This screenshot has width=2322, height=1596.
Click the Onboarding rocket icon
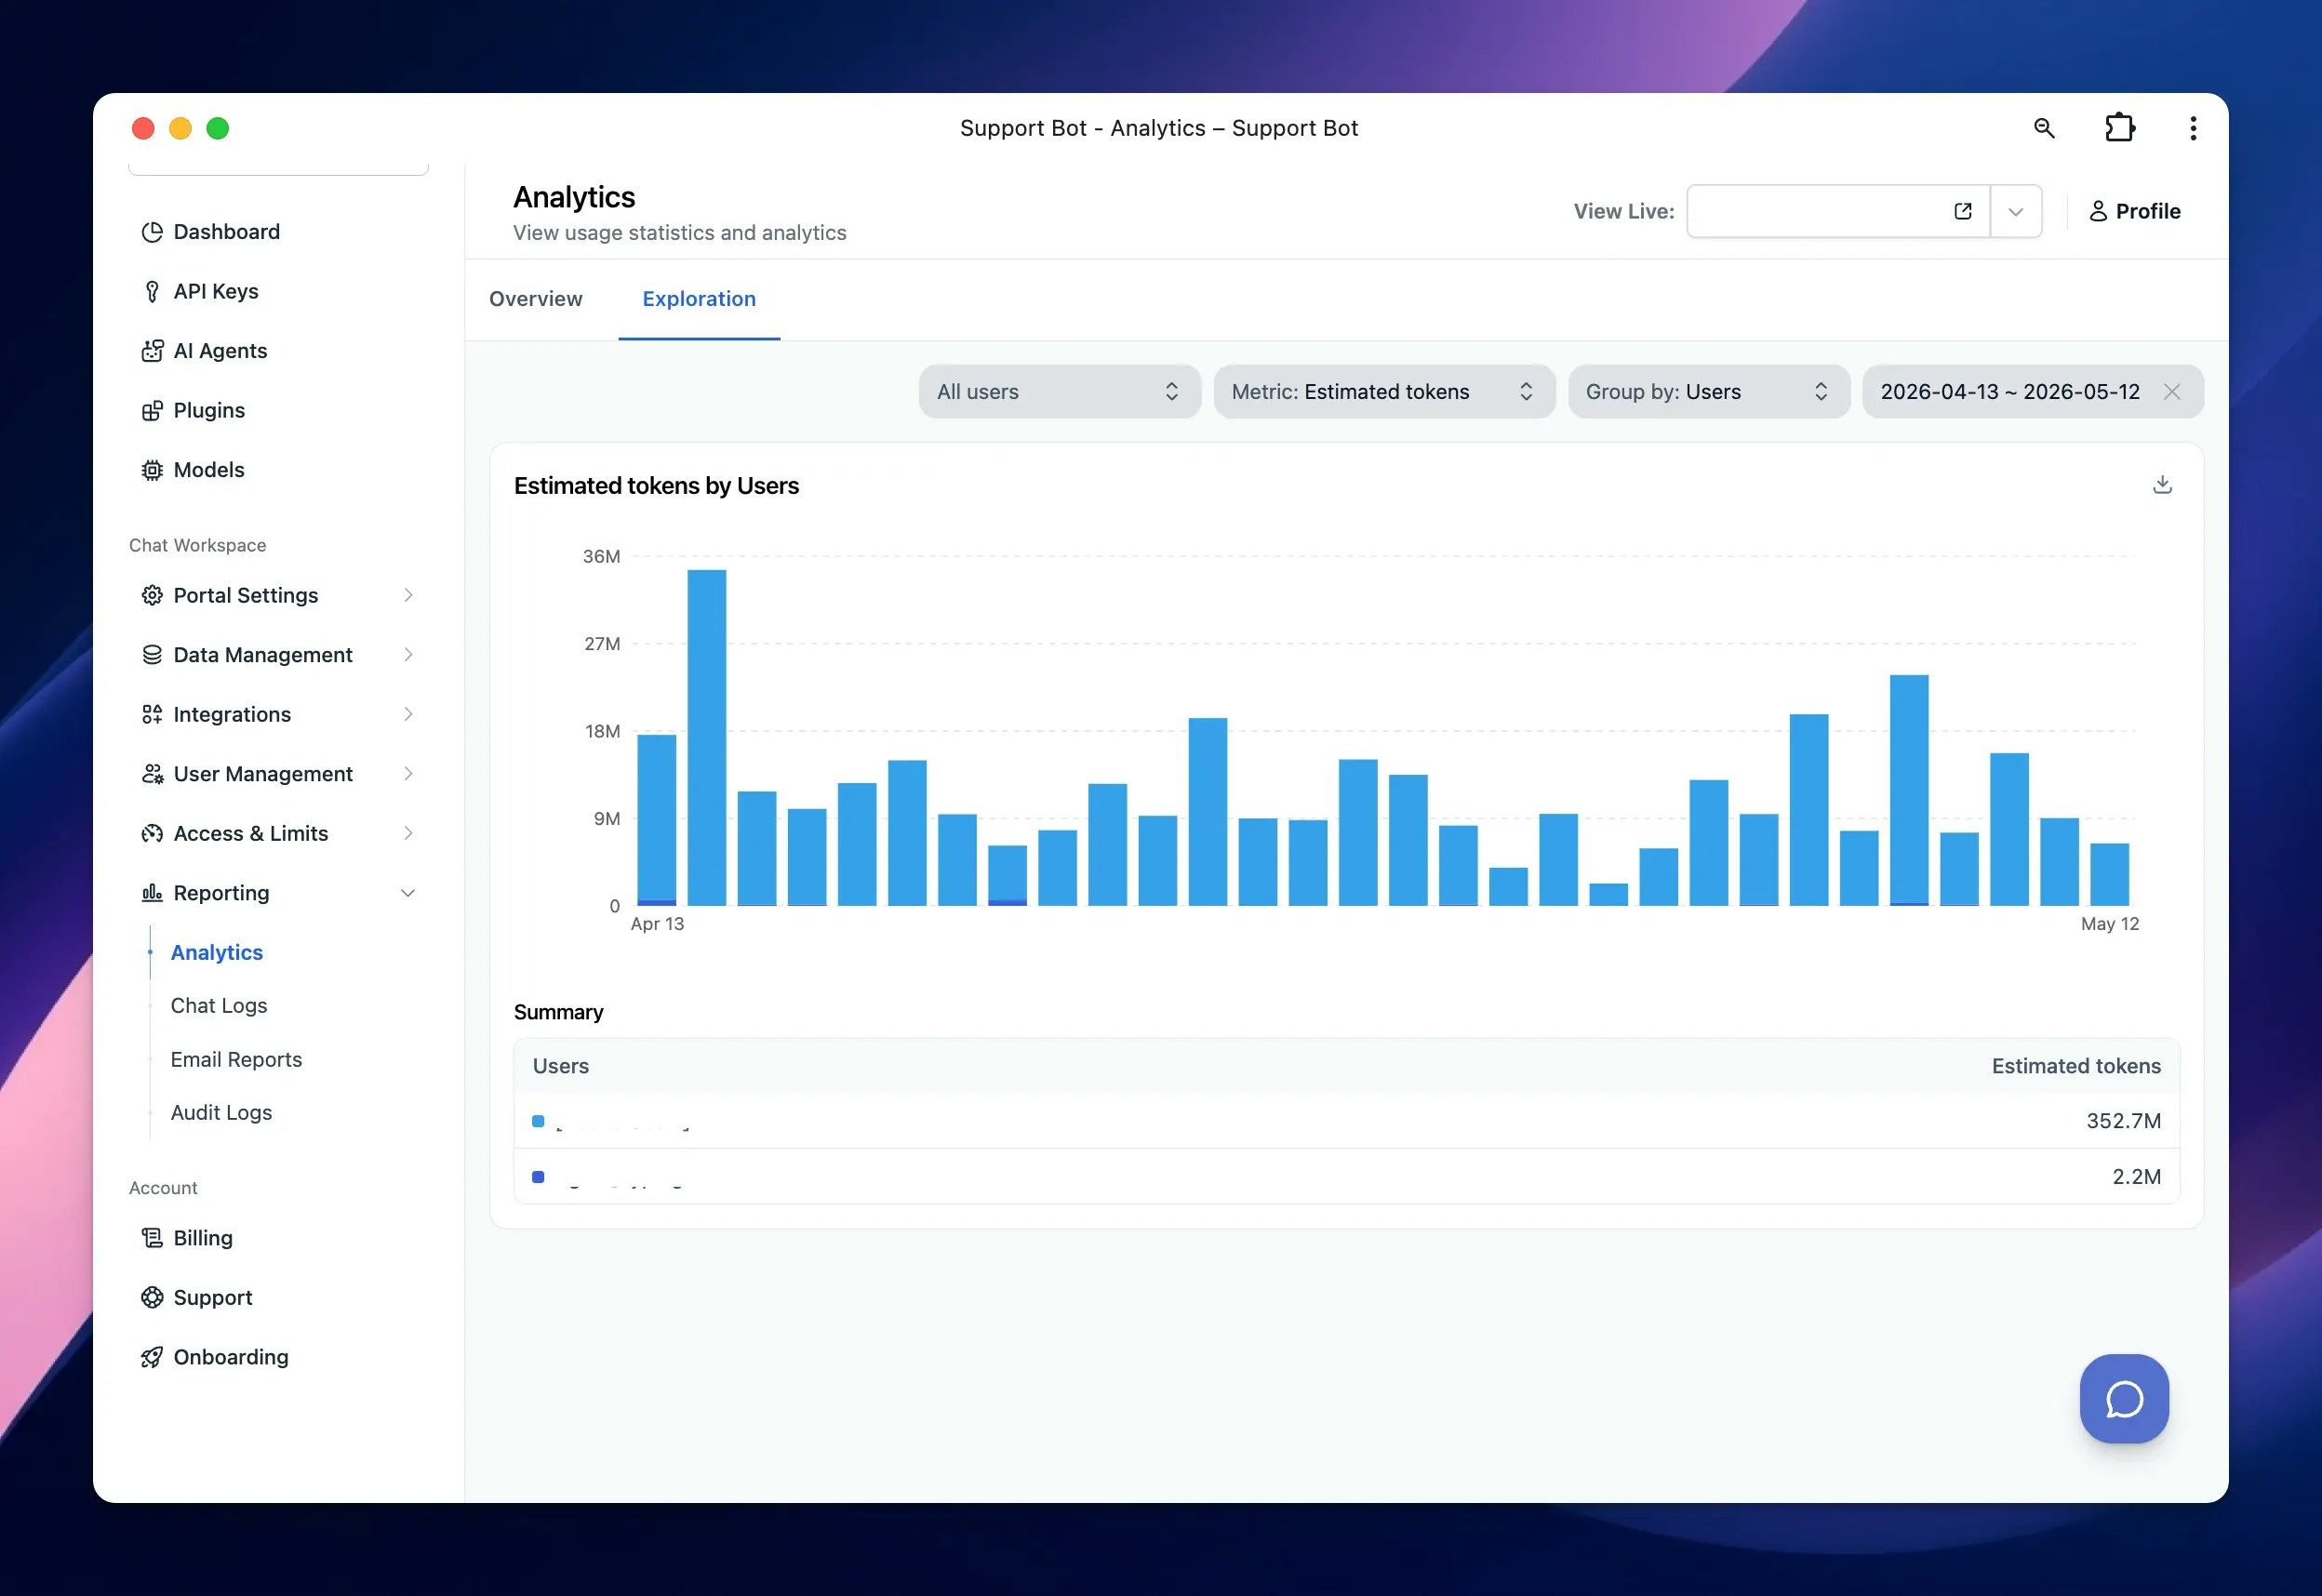tap(152, 1357)
